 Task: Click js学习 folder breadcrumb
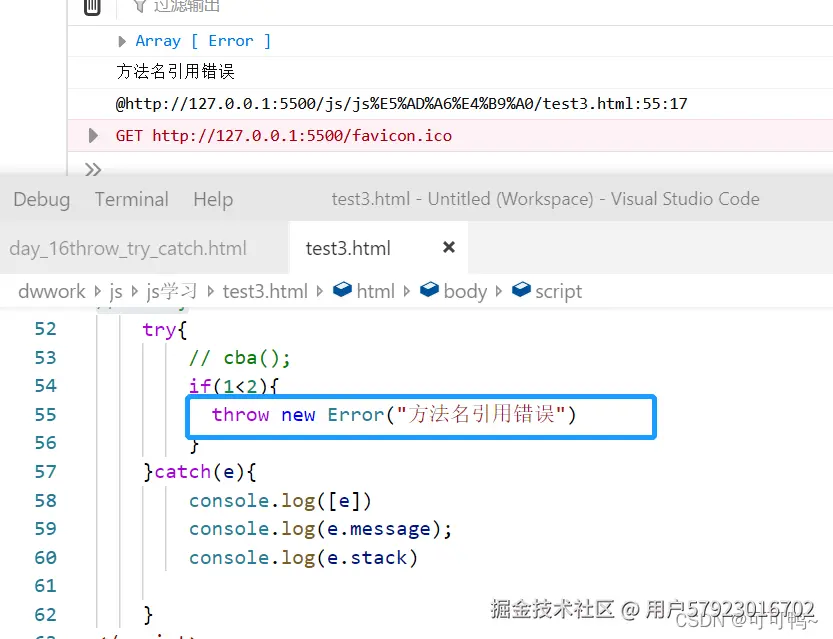coord(171,291)
